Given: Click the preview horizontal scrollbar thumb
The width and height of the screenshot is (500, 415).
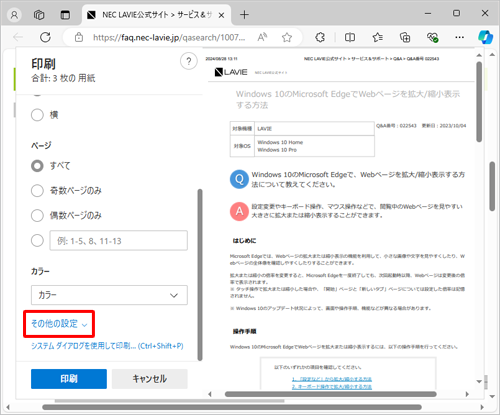Looking at the screenshot, I should 331,394.
